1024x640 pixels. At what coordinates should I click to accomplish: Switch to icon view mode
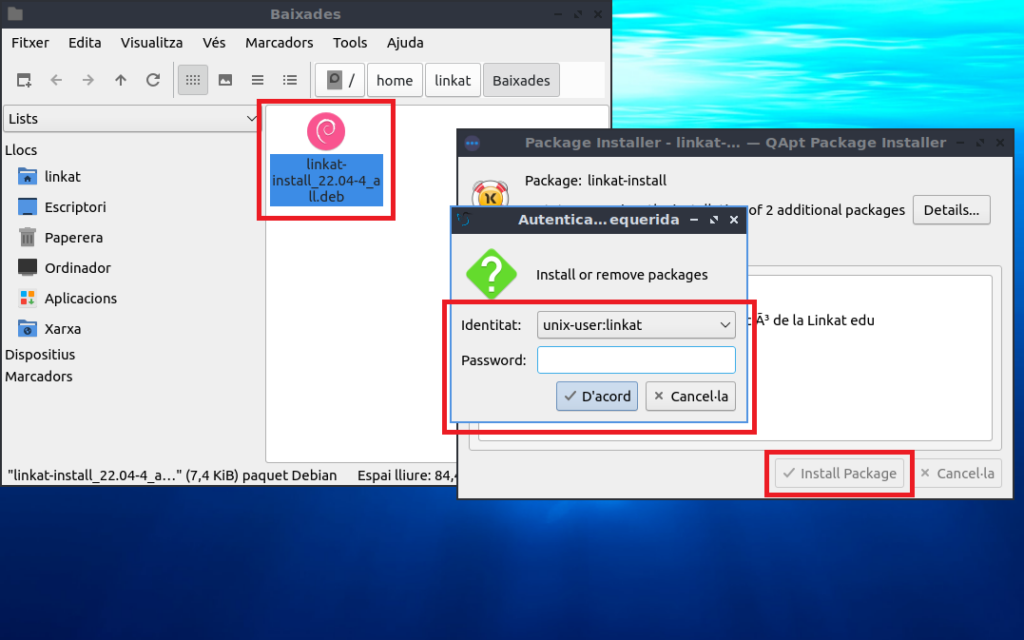pos(193,80)
